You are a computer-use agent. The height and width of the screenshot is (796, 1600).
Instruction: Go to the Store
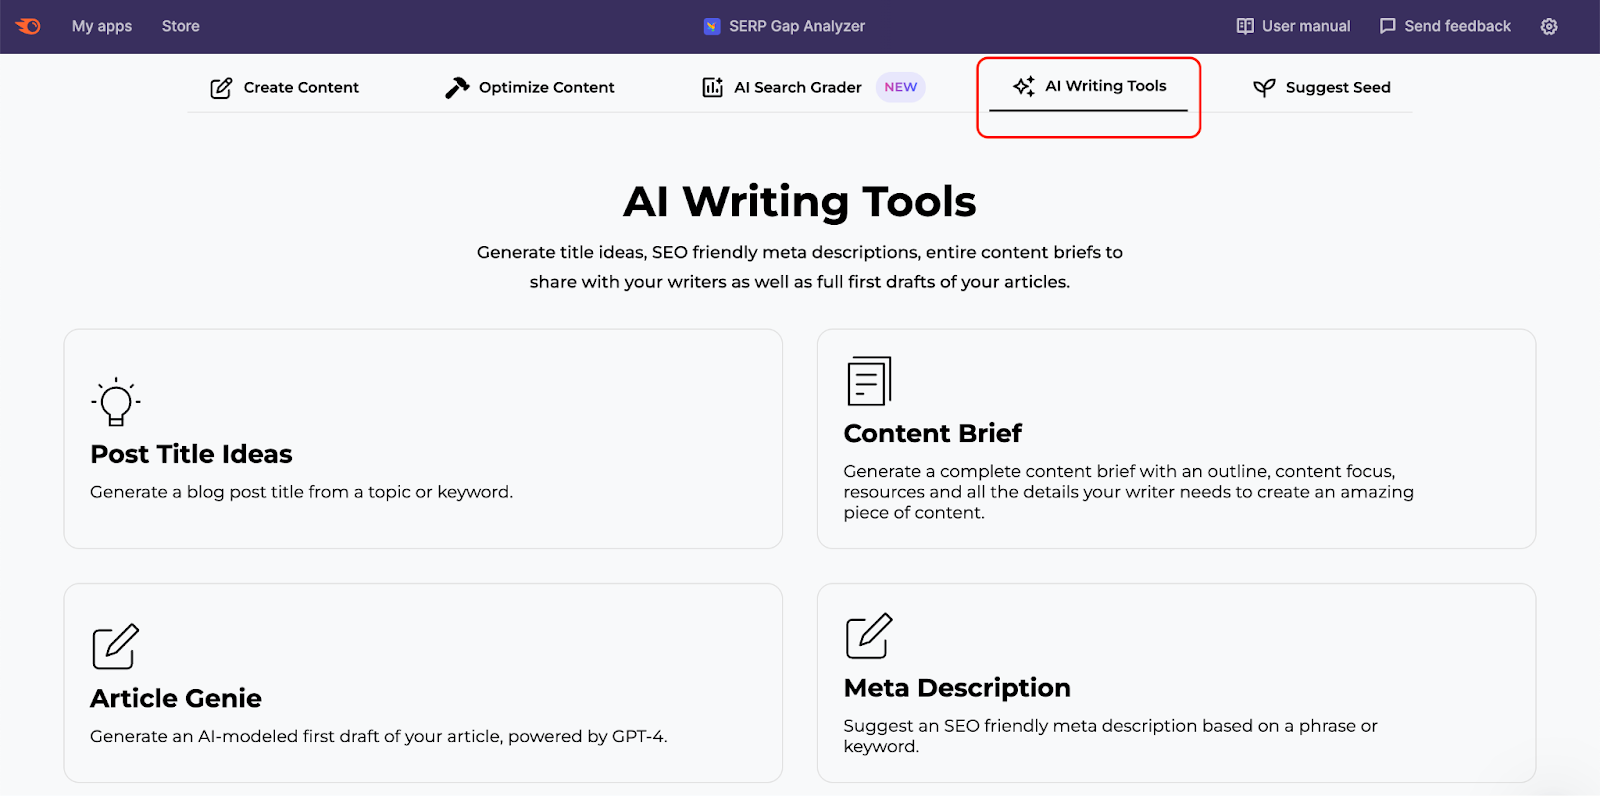181,26
